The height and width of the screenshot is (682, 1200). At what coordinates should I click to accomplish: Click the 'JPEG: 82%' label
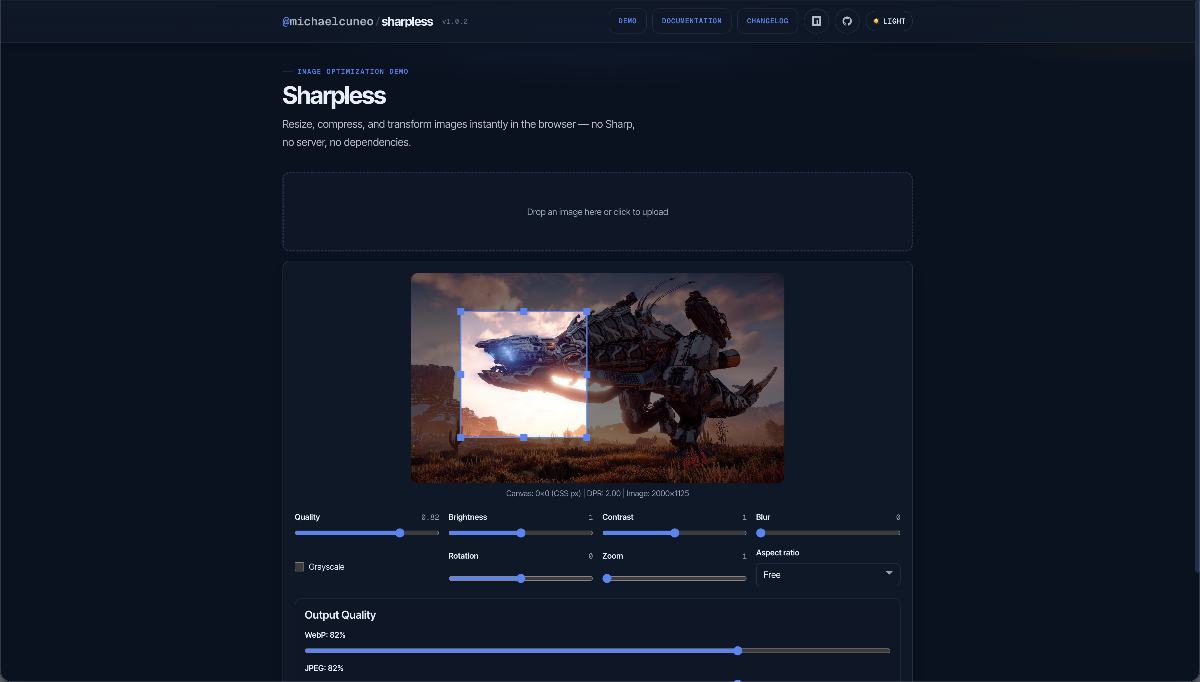tap(324, 668)
